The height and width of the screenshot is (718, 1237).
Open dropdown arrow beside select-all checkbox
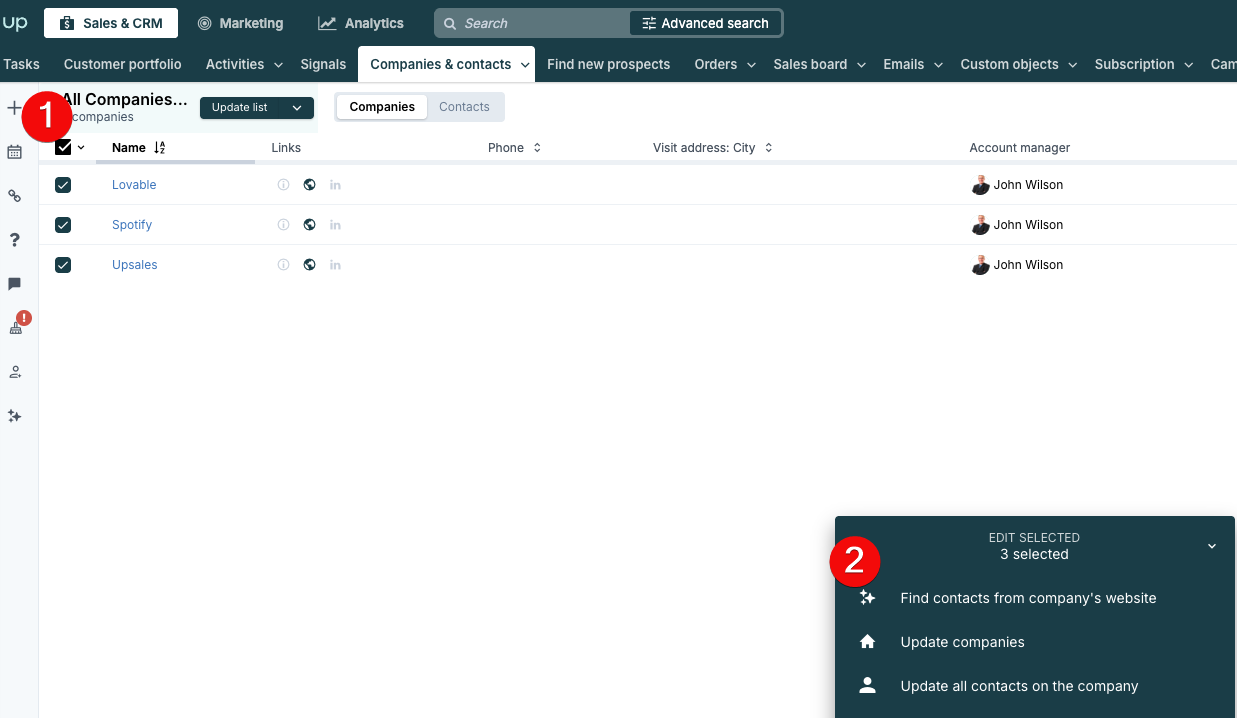pyautogui.click(x=81, y=148)
